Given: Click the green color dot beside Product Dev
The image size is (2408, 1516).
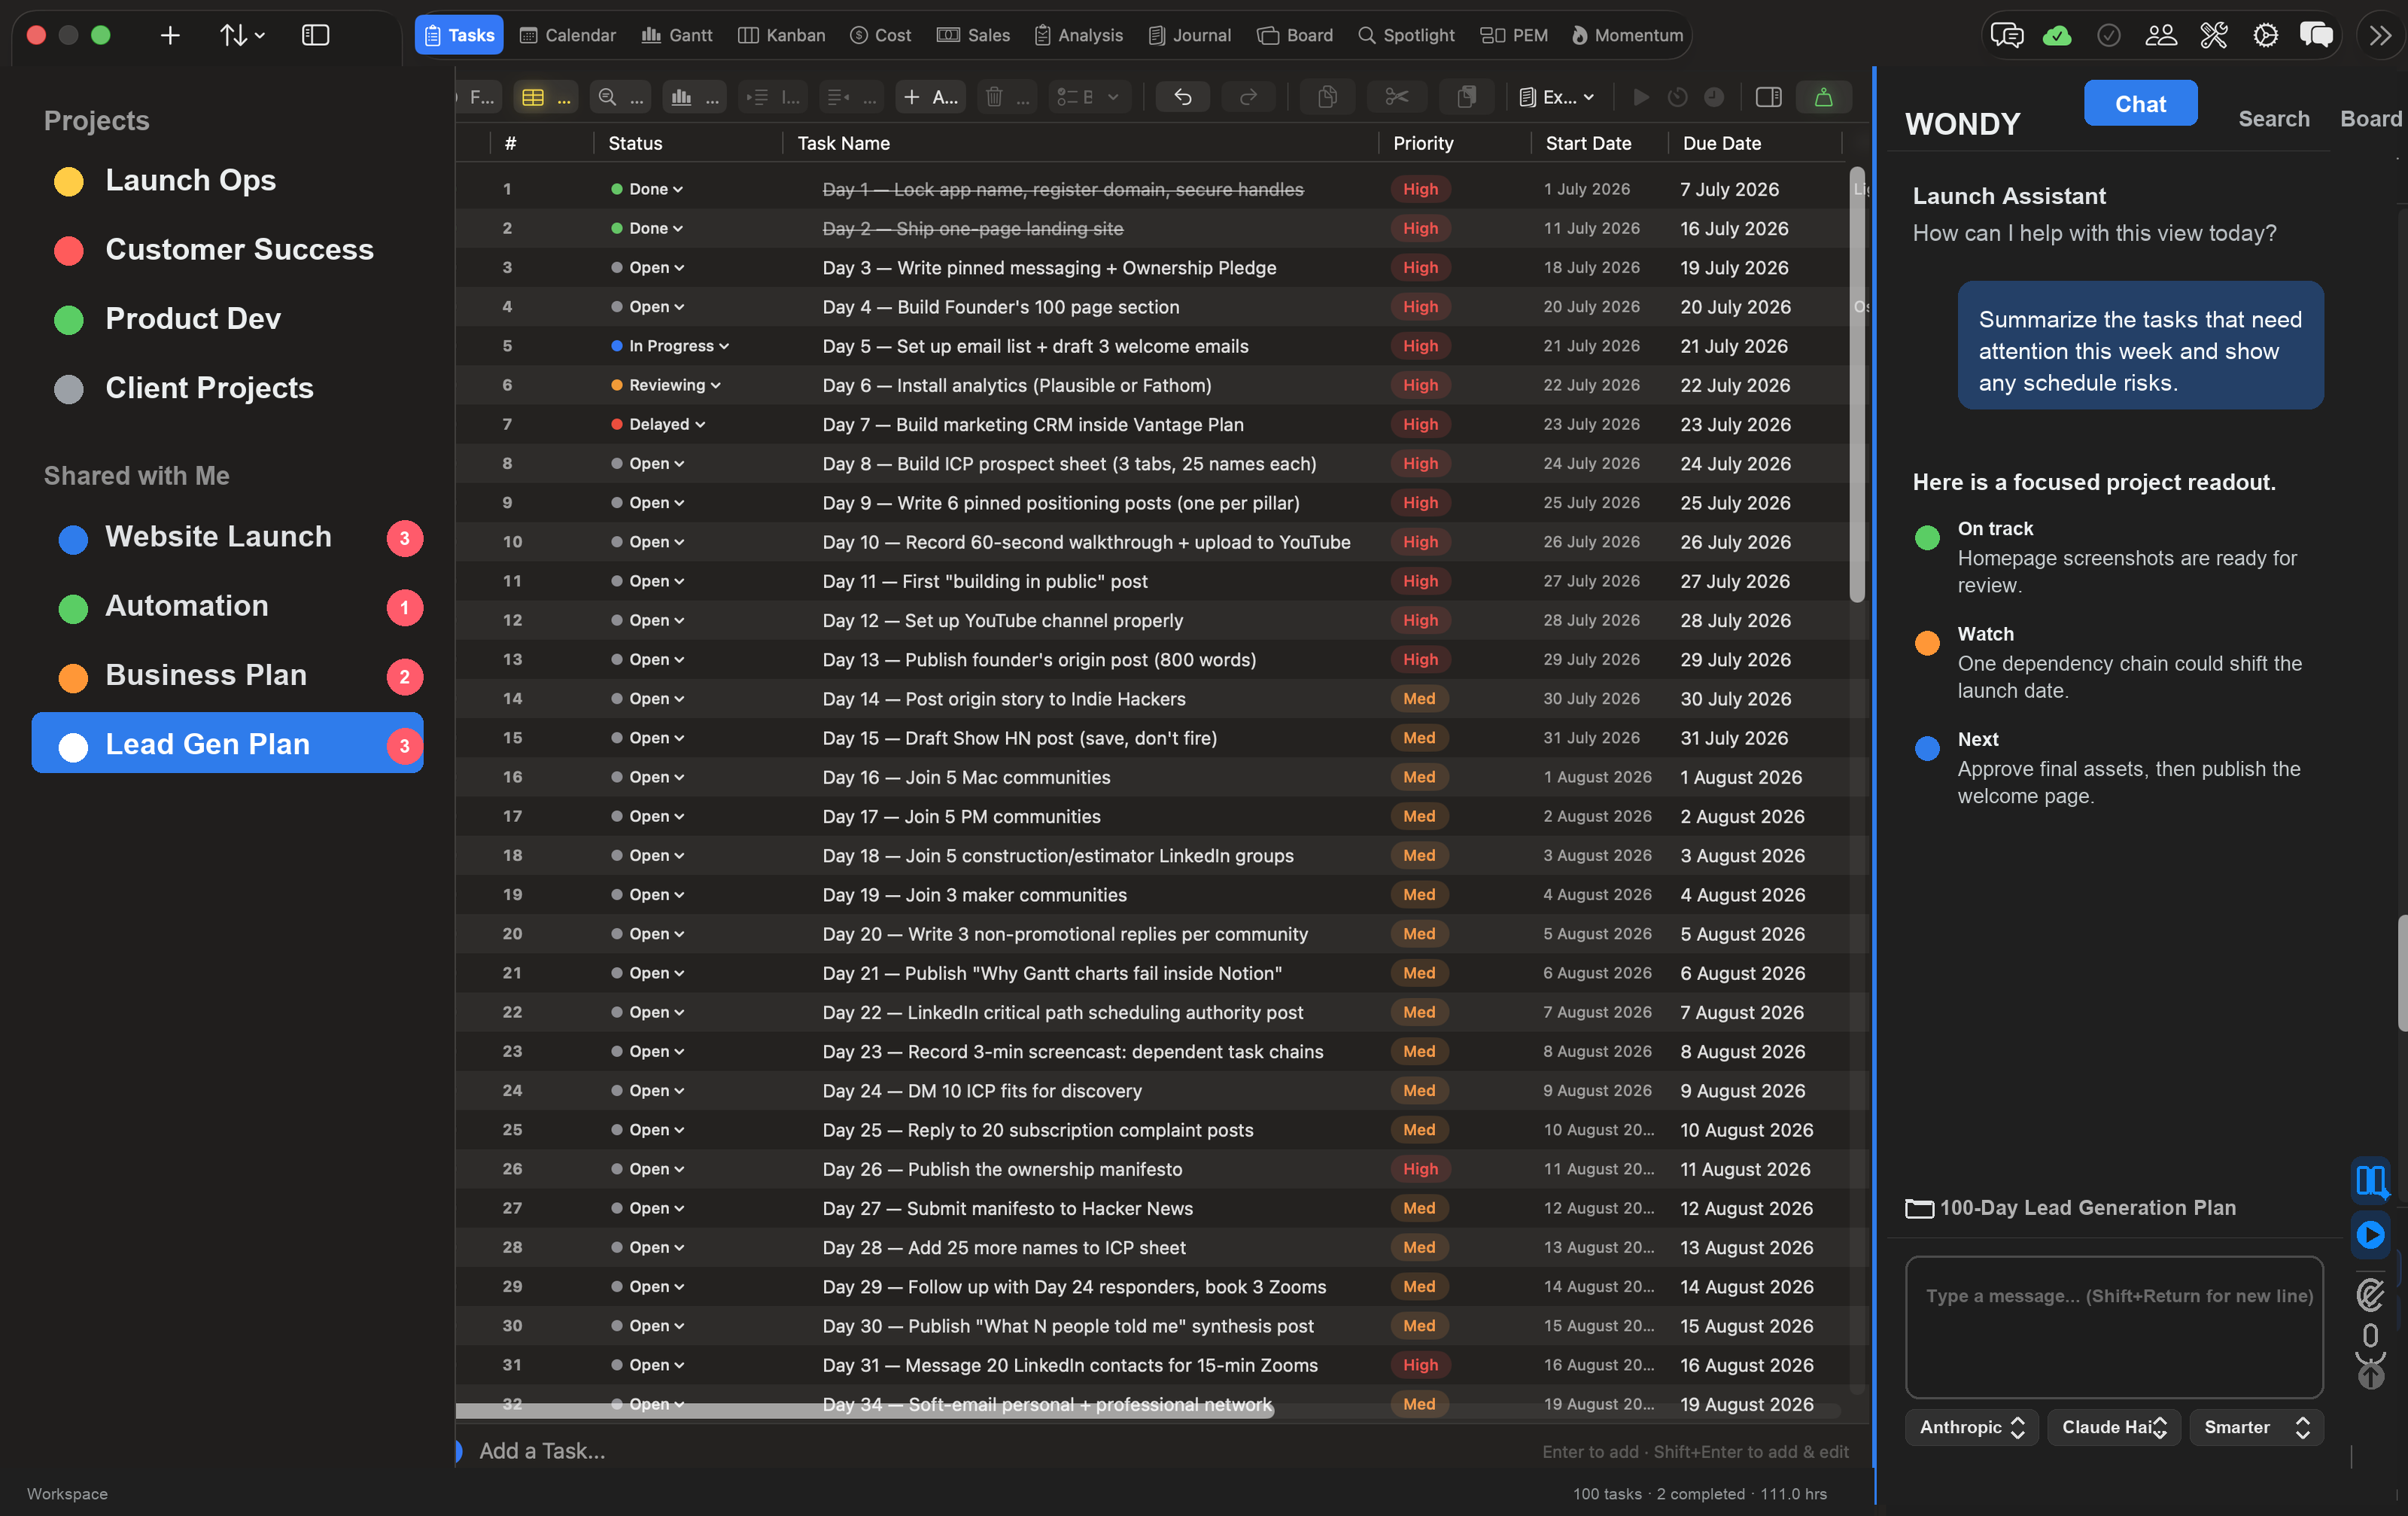Looking at the screenshot, I should 69,320.
